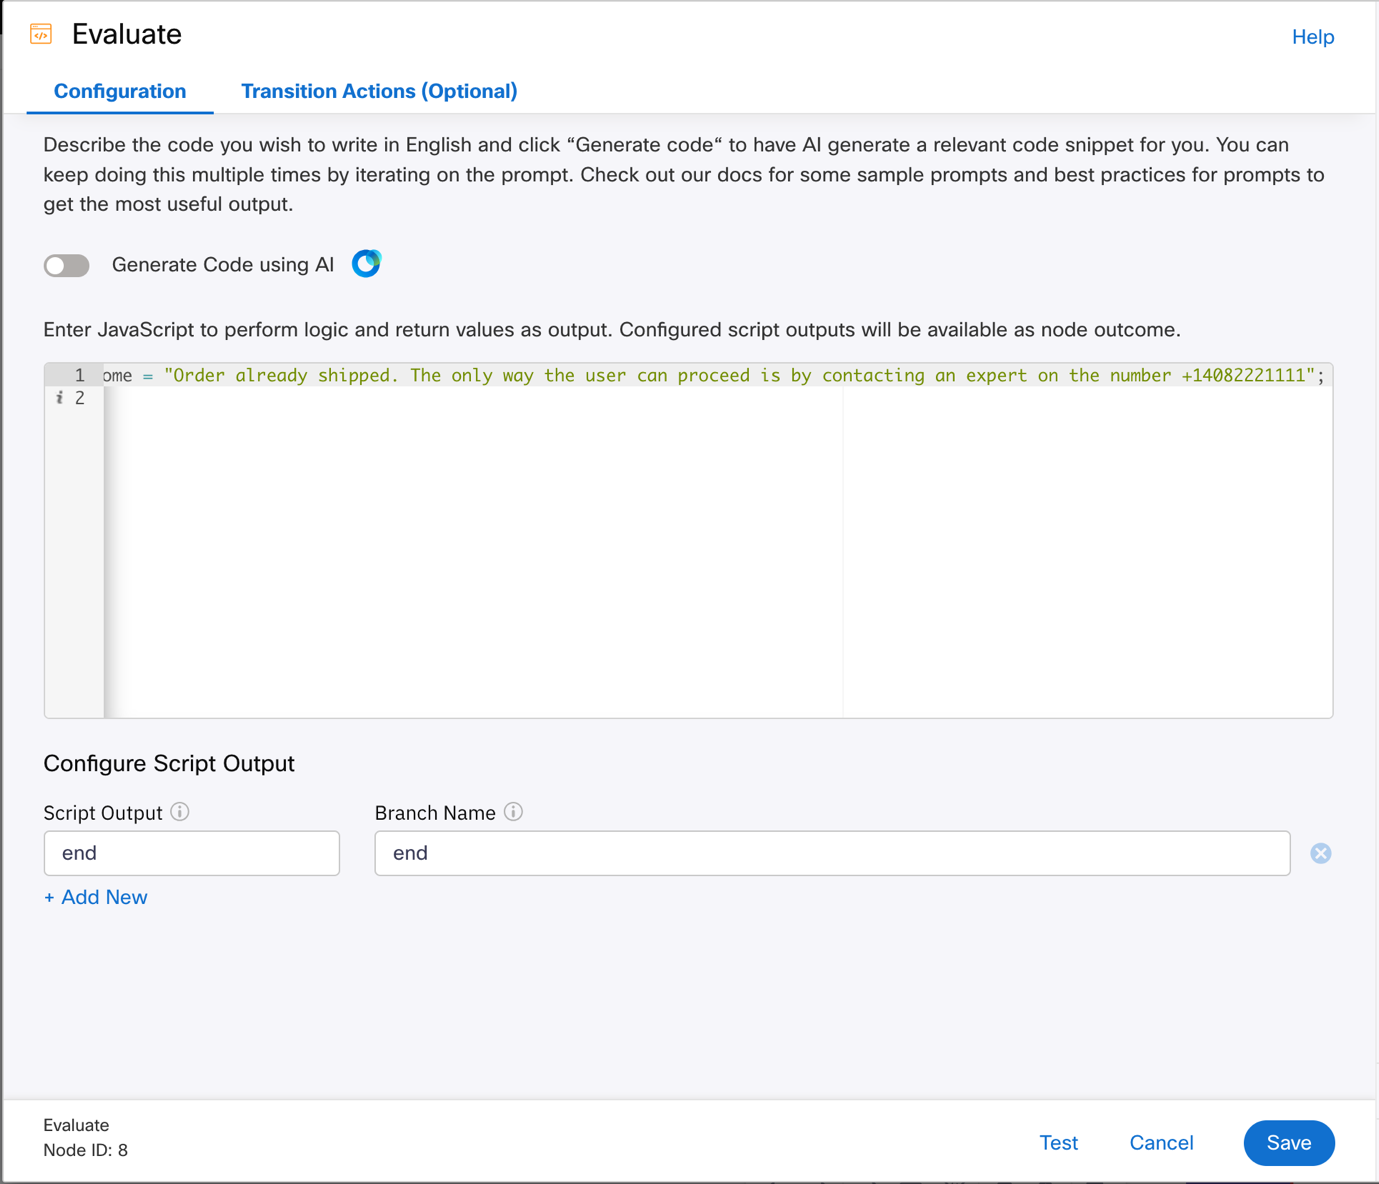Save the Evaluate node configuration

(x=1288, y=1142)
